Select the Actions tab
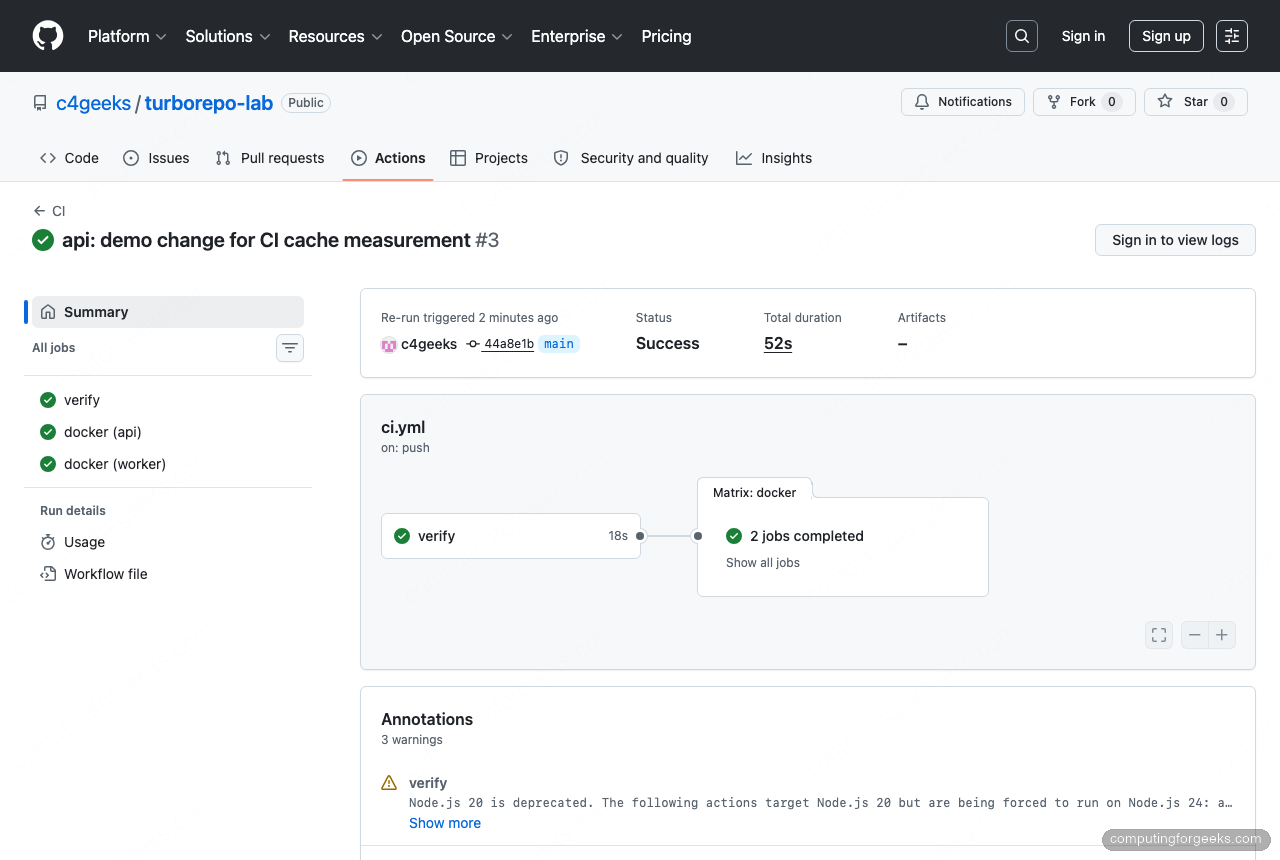Viewport: 1280px width, 860px height. (x=388, y=158)
